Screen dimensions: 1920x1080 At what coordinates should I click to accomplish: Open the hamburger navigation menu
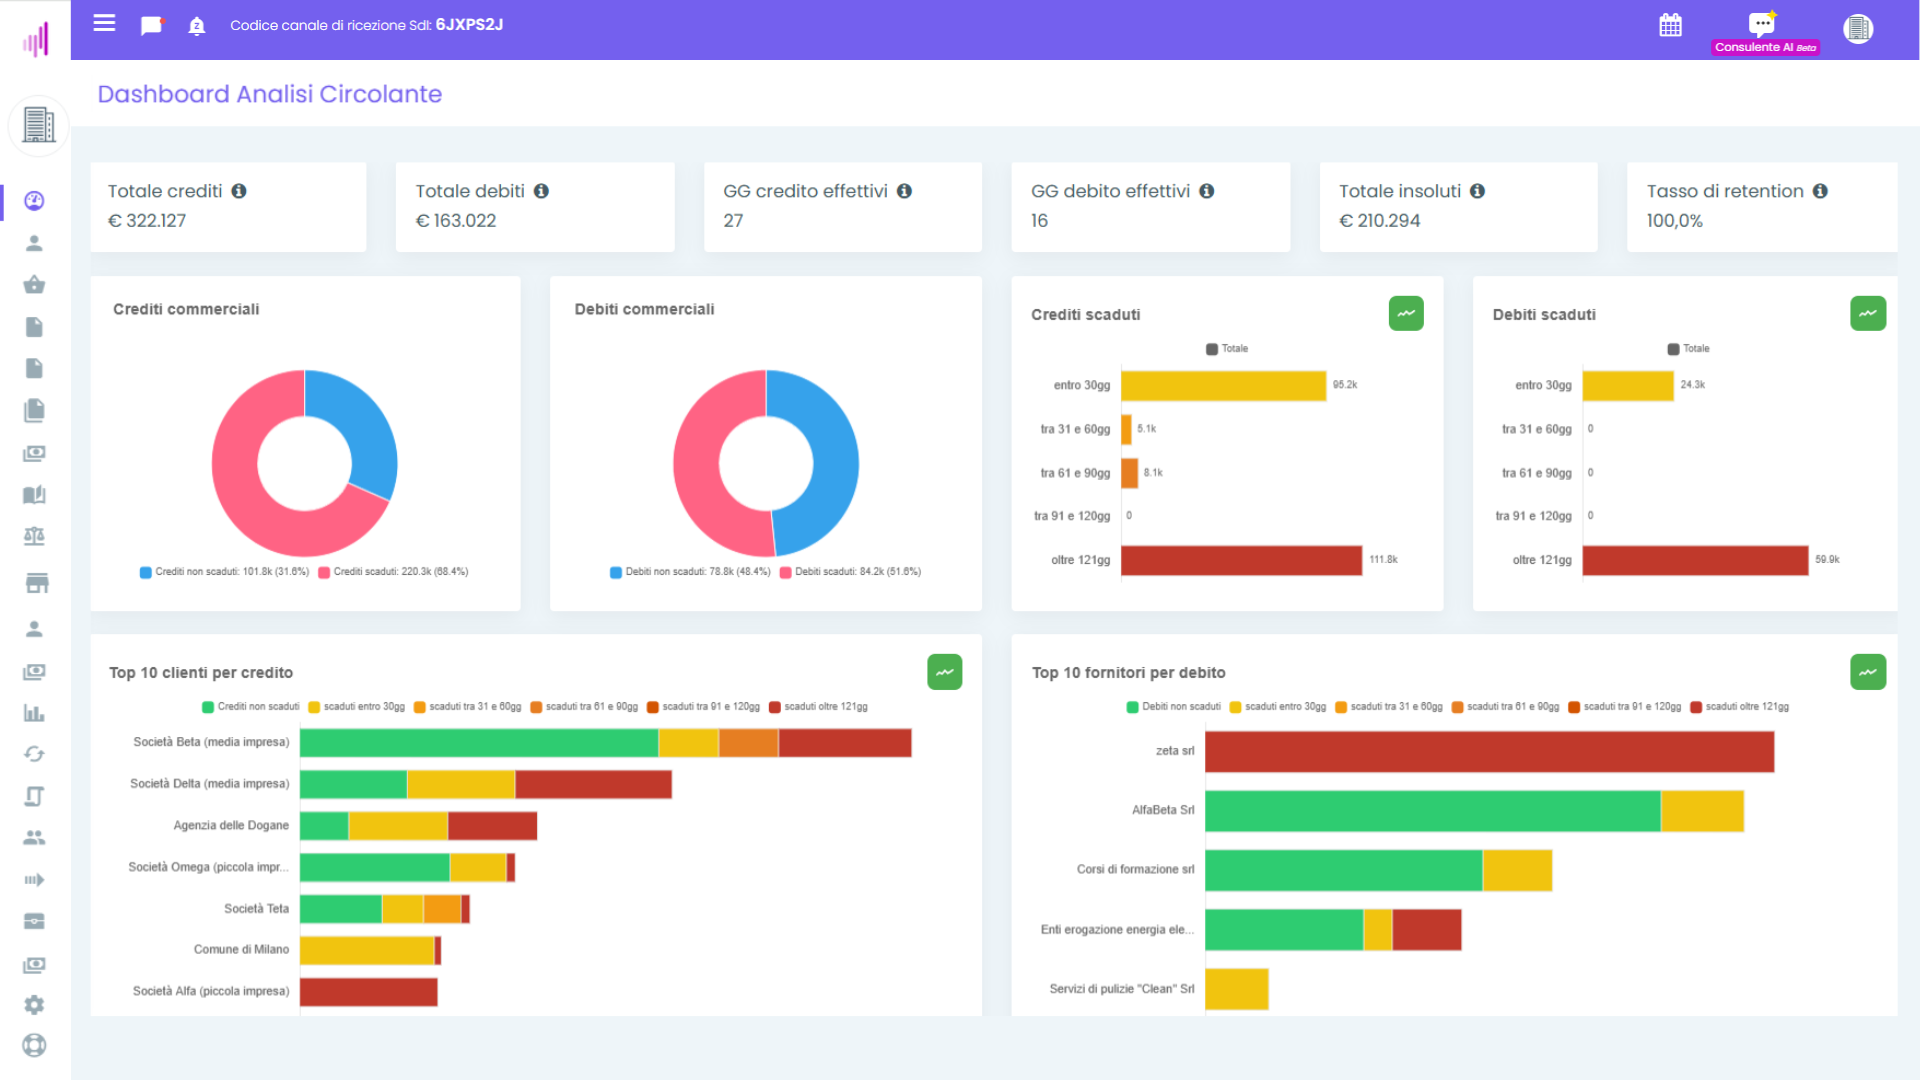[104, 24]
